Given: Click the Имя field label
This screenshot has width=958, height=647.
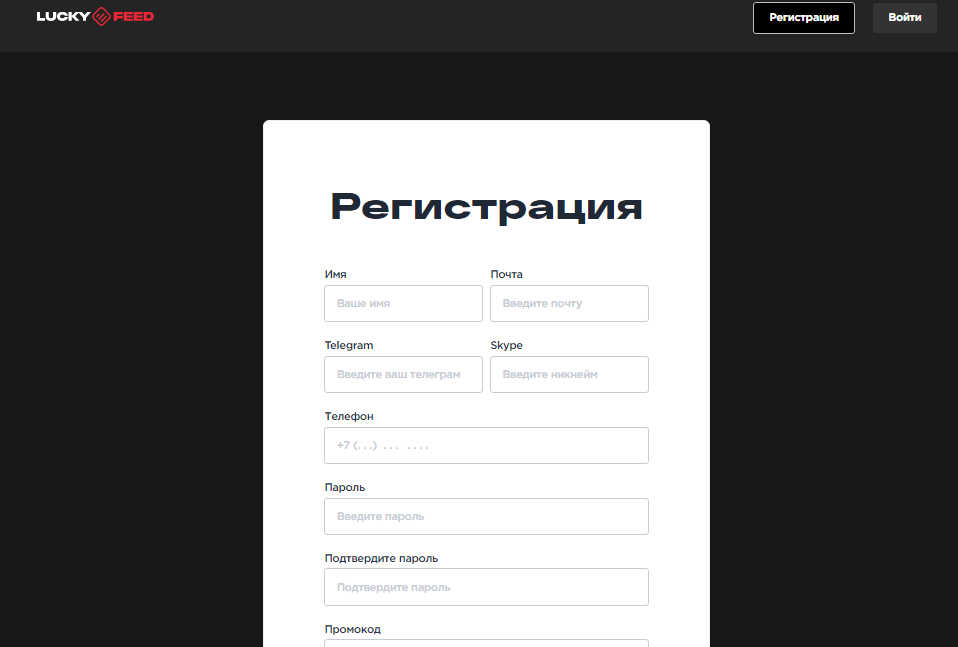Looking at the screenshot, I should tap(336, 274).
